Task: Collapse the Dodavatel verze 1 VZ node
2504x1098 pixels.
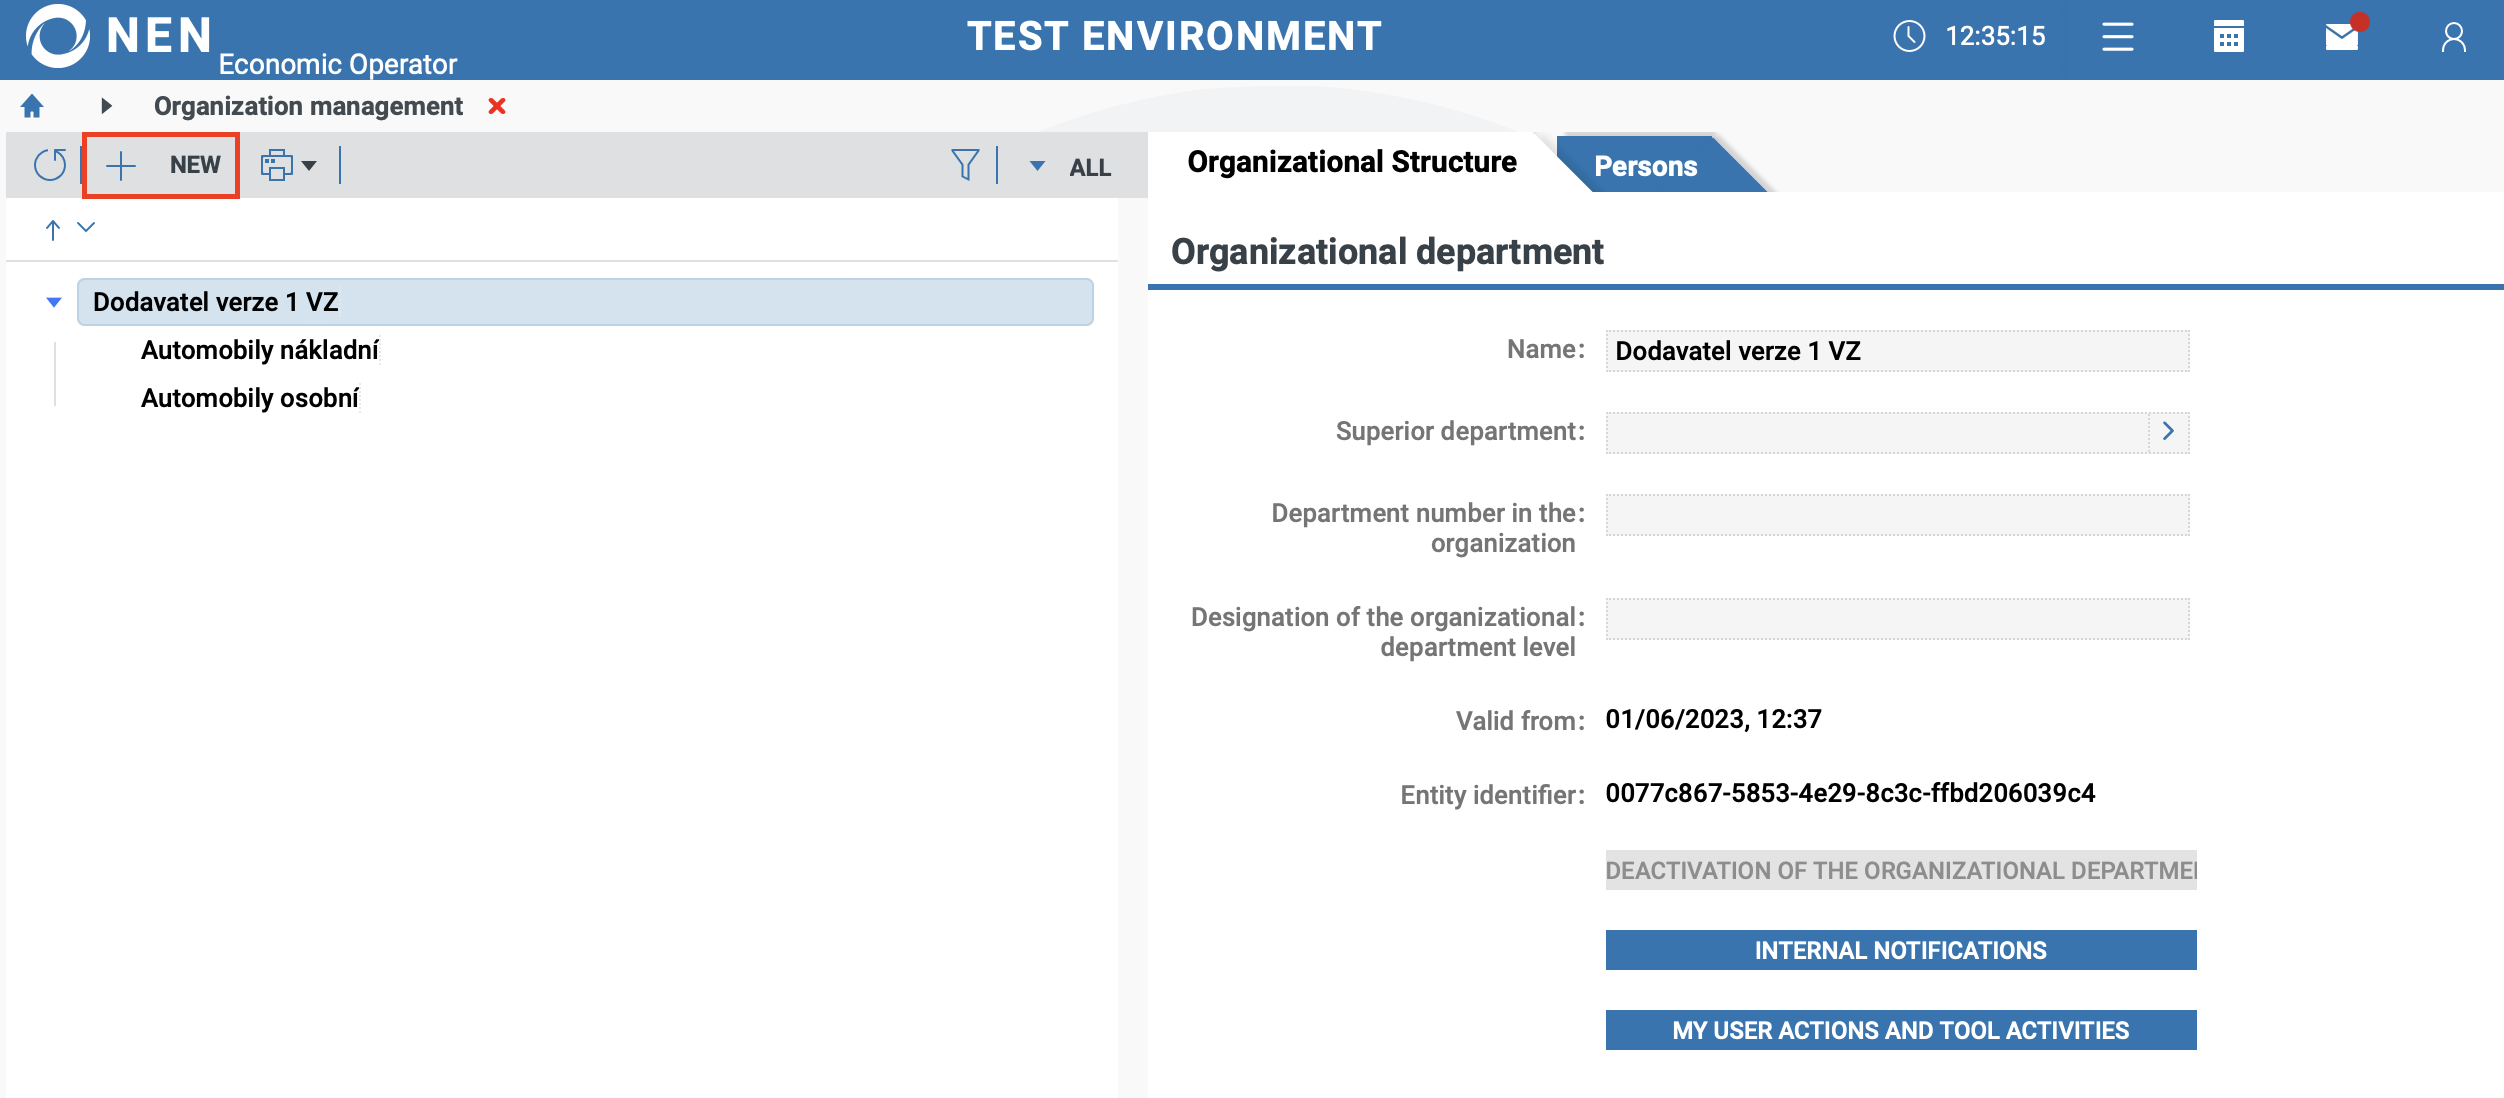Action: 54,302
